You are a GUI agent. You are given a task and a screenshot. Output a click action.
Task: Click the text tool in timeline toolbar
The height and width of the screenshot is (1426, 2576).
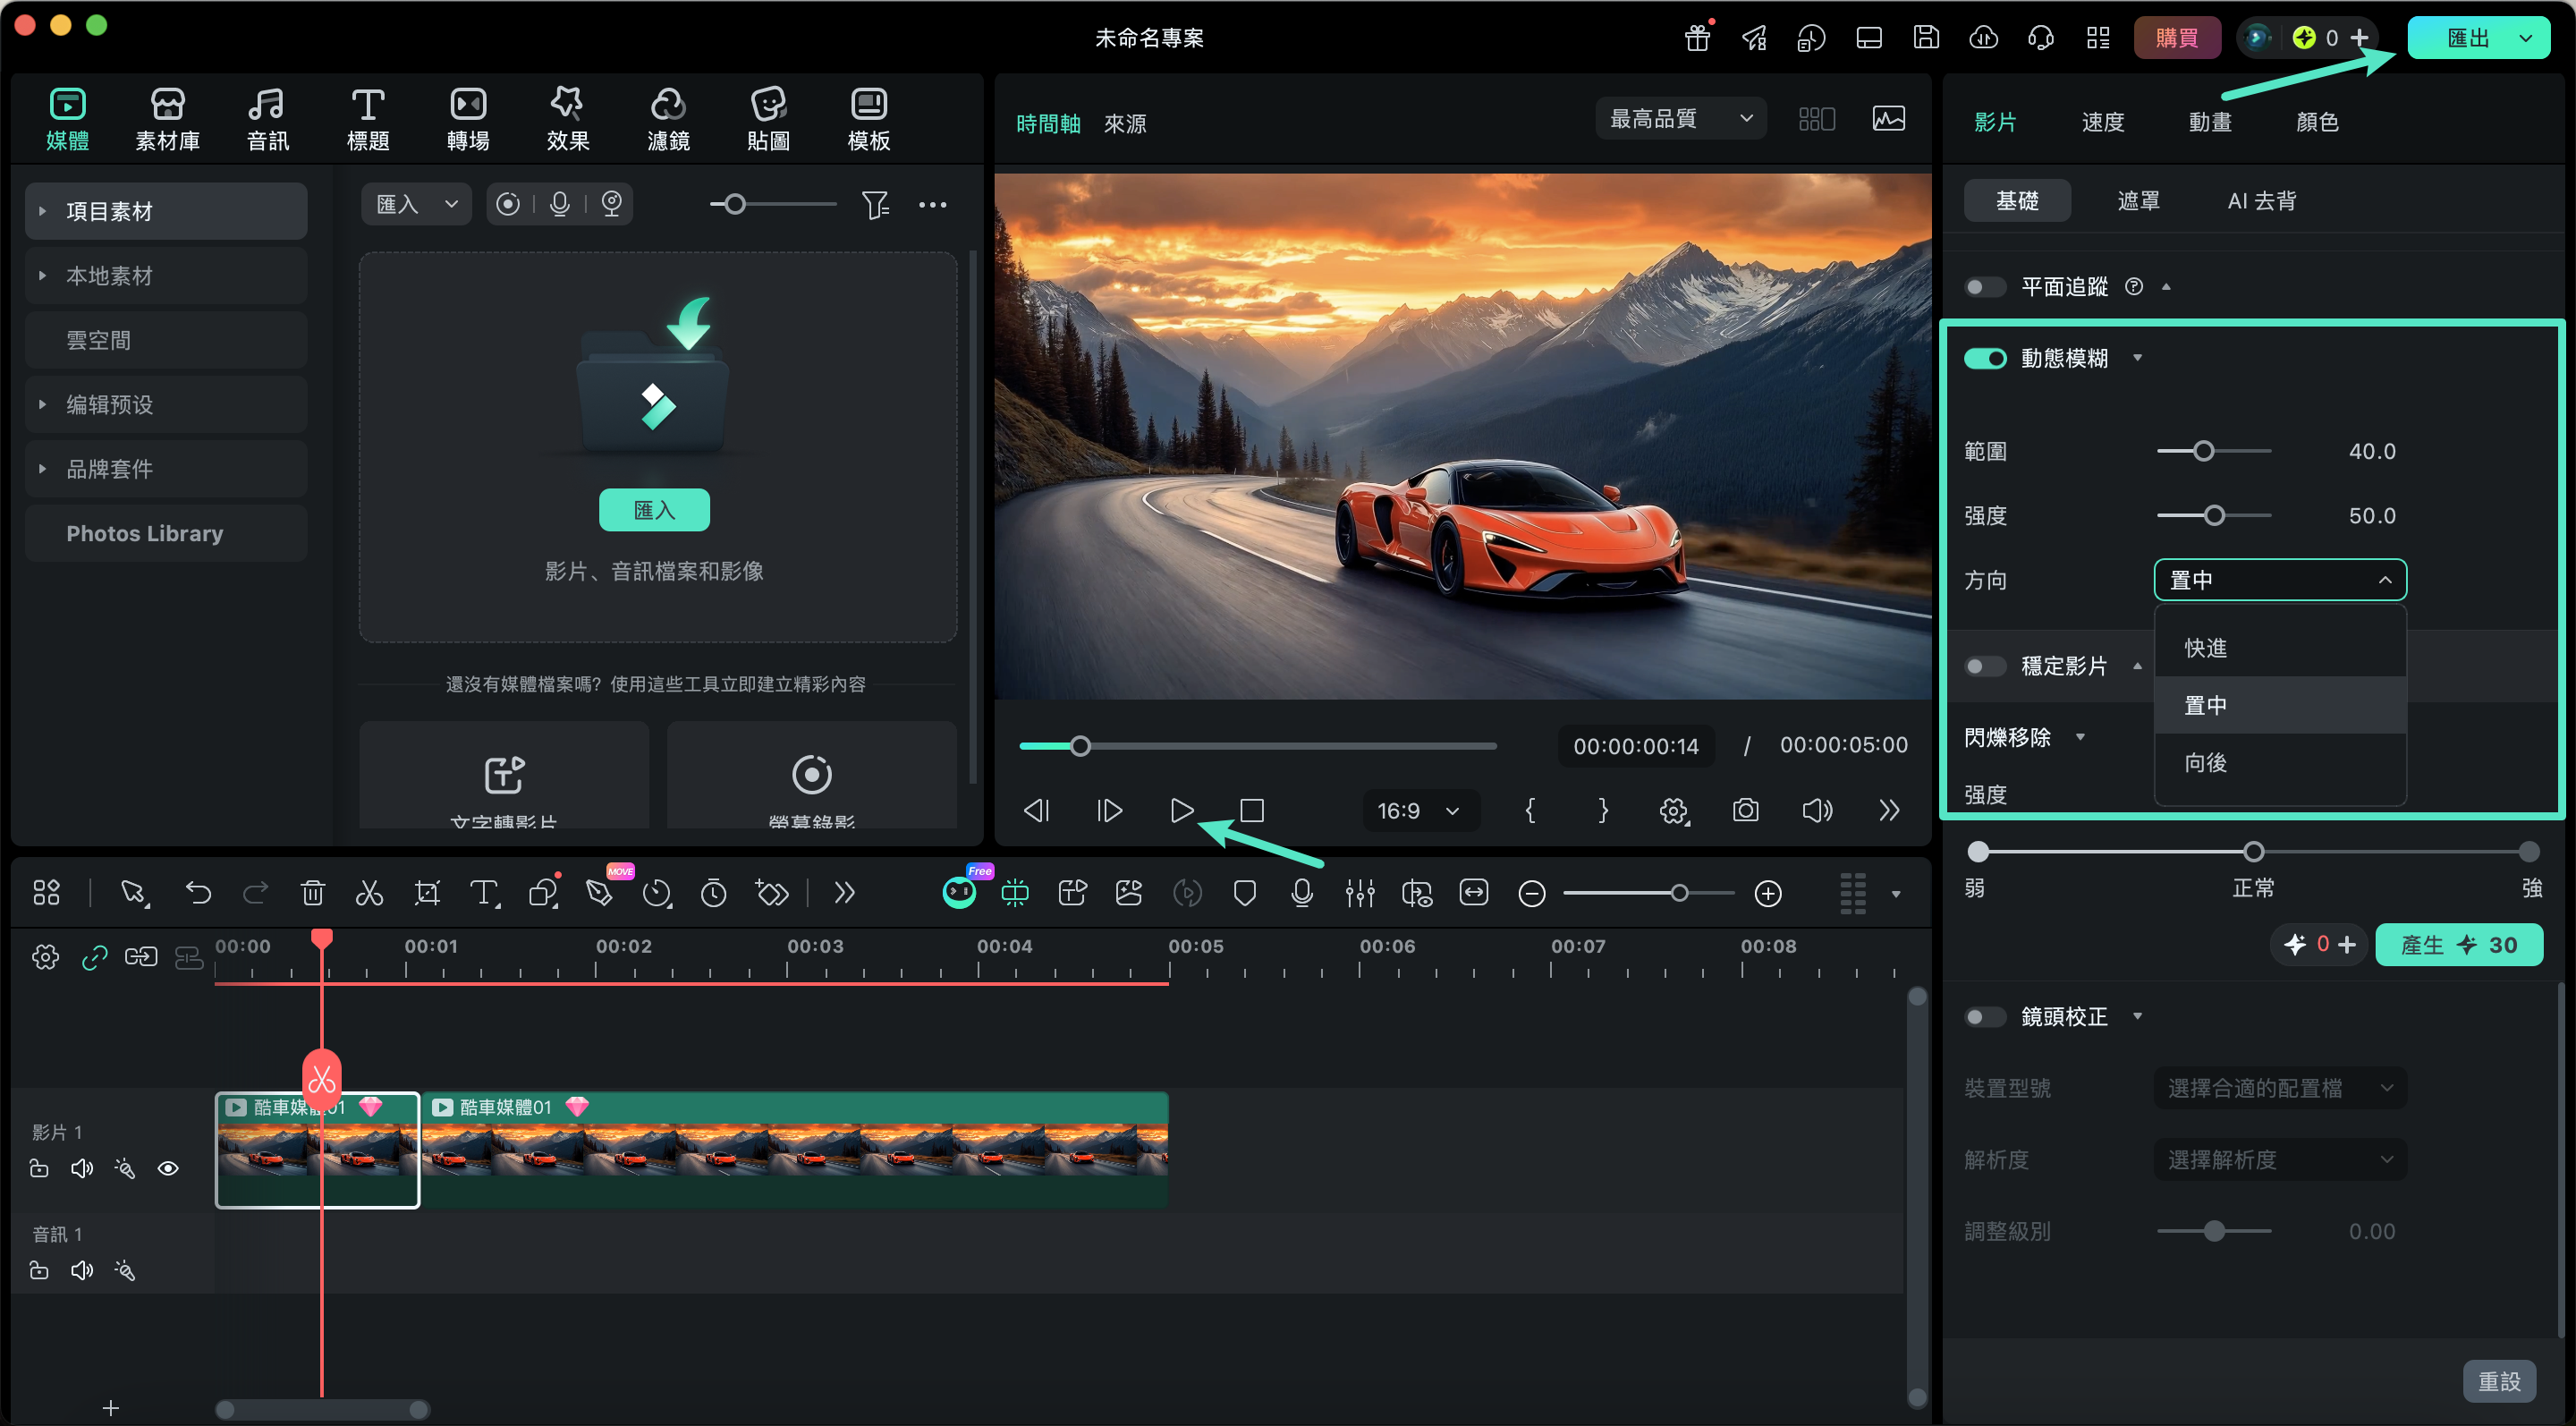(x=484, y=892)
